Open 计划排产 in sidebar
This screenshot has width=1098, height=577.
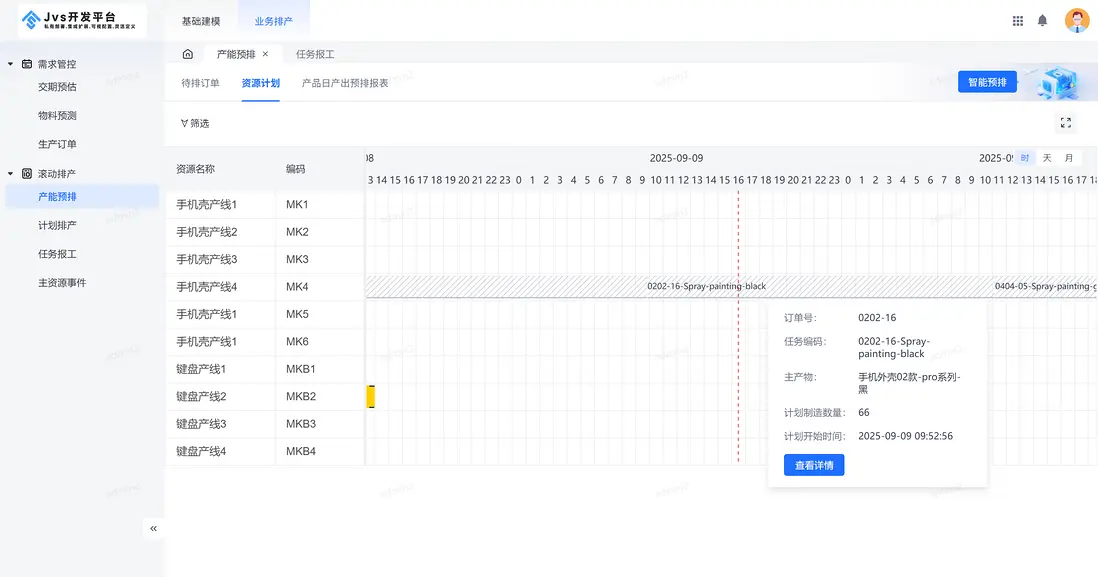57,225
